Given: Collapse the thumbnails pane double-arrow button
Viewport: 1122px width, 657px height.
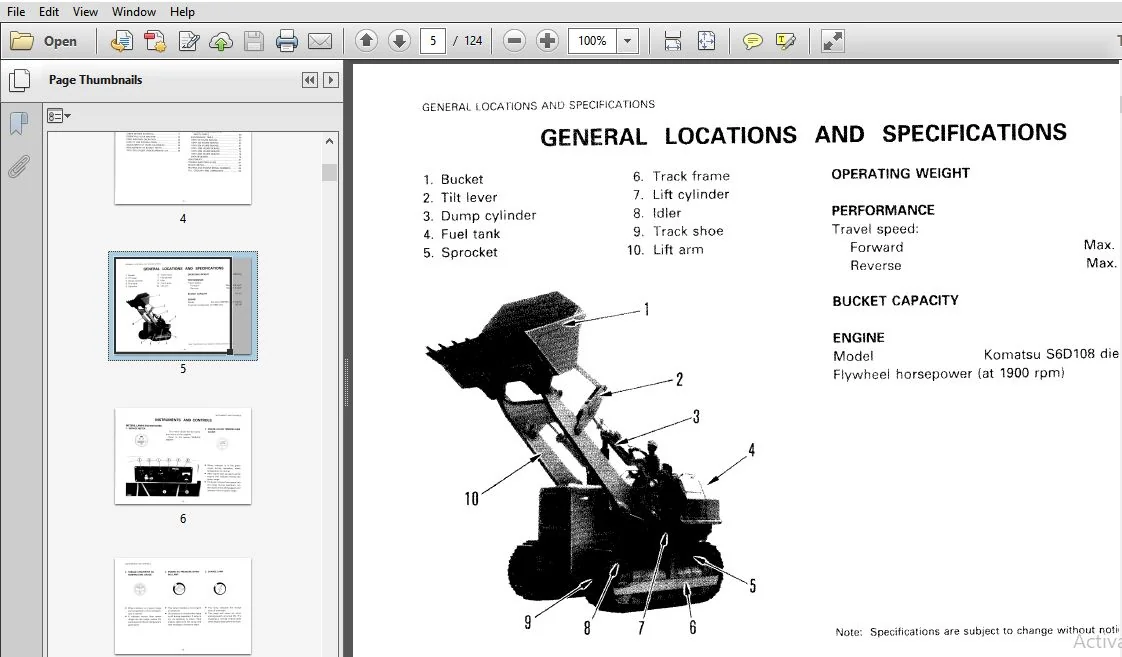Looking at the screenshot, I should click(x=310, y=80).
